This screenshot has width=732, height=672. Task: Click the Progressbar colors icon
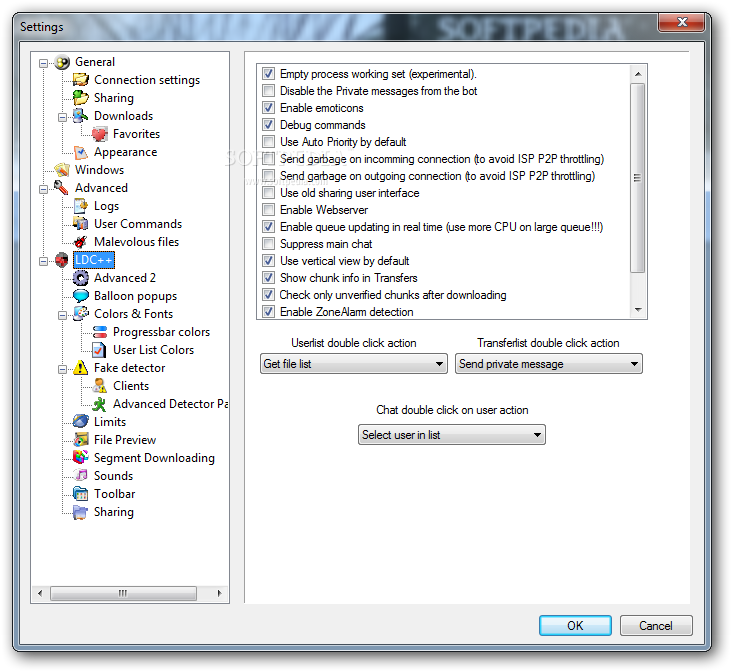99,332
